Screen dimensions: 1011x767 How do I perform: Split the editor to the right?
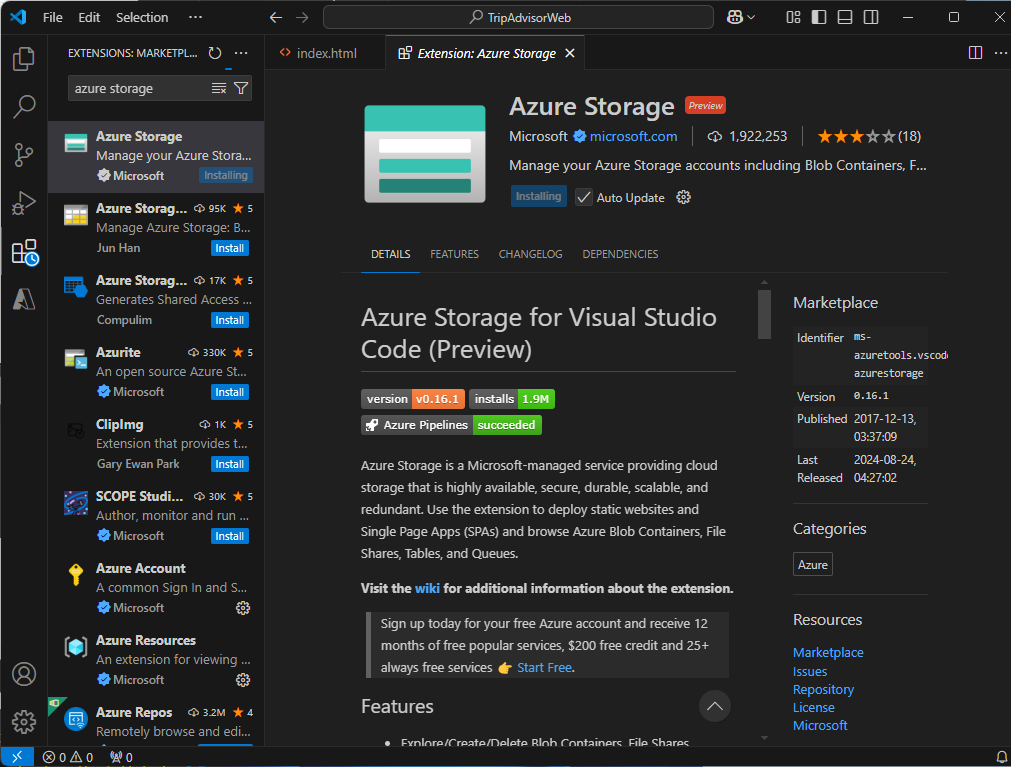[976, 53]
